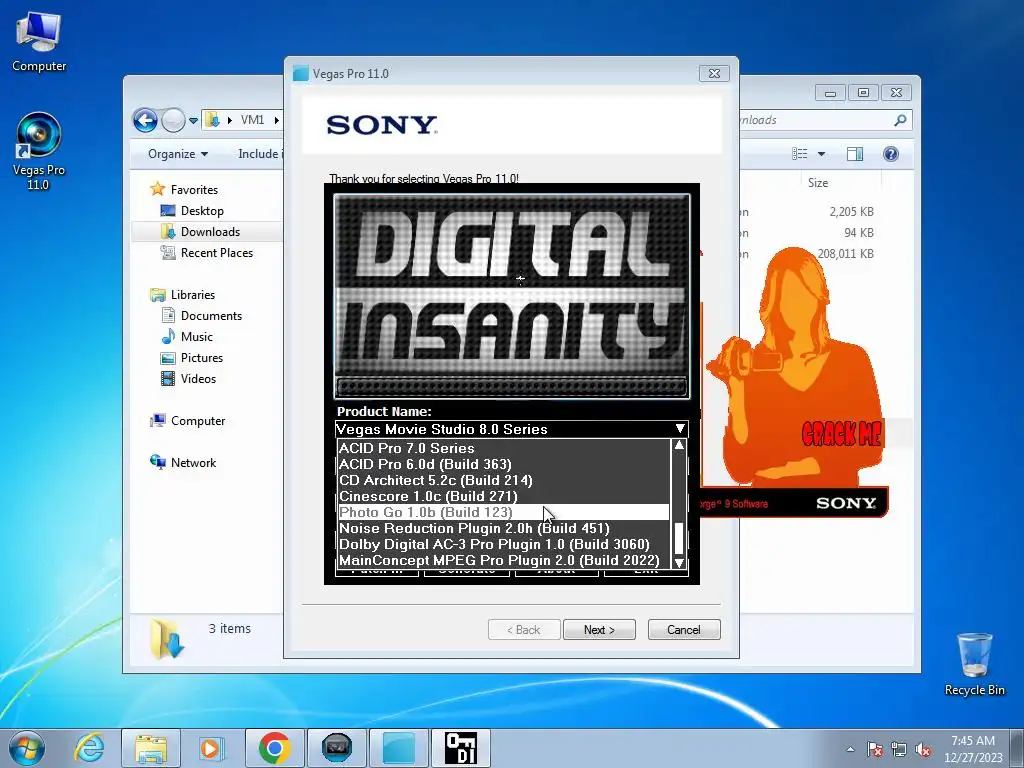Choose ACID Pro 6.0d (Build 363)
Viewport: 1024px width, 768px height.
504,464
